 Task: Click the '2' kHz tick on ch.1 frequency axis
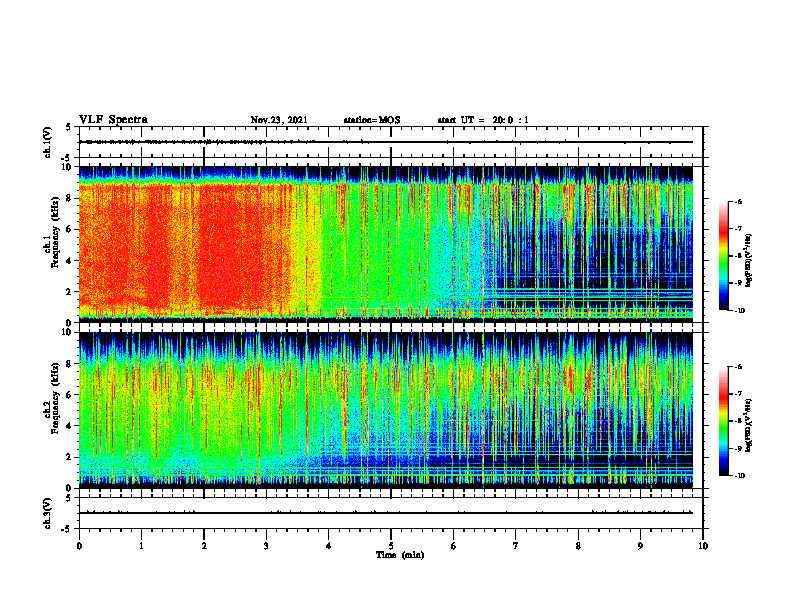tap(70, 292)
